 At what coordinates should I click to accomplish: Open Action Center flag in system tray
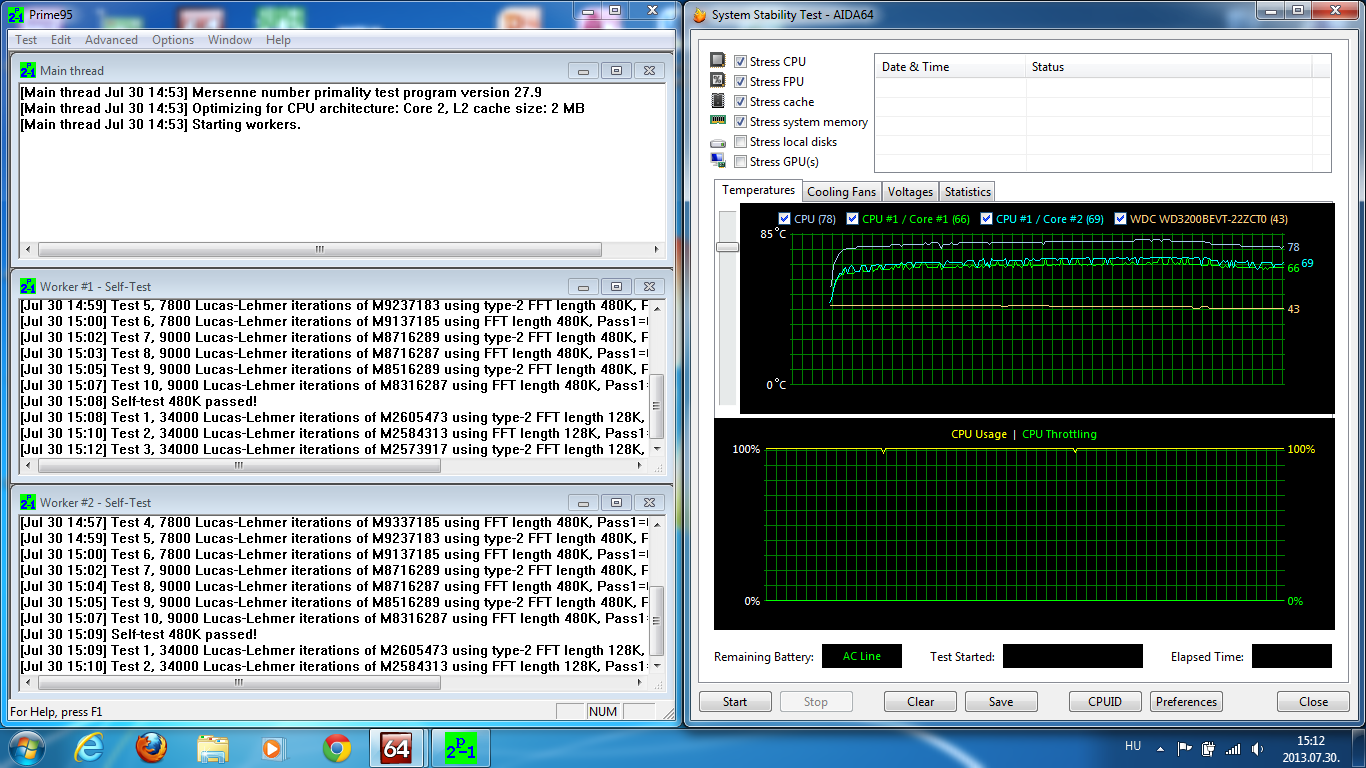pos(1185,748)
